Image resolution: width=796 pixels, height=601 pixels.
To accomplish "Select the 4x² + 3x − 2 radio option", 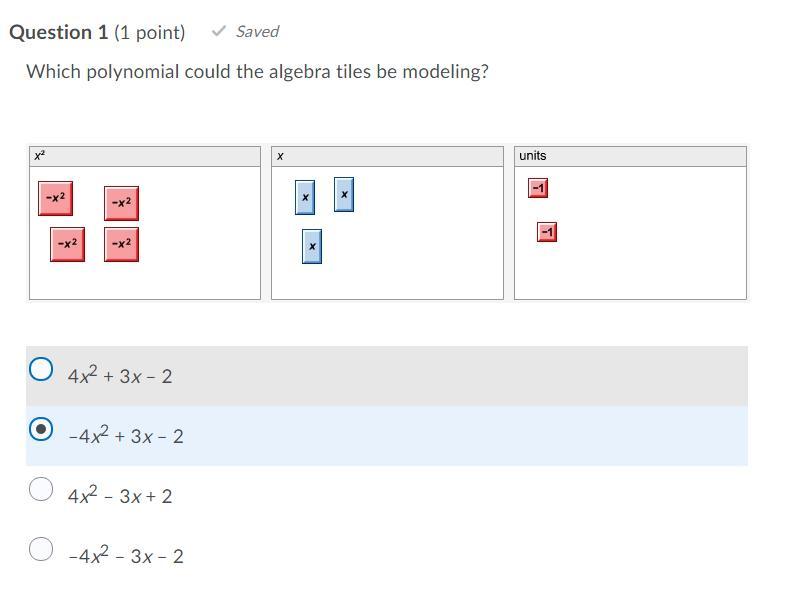I will (41, 369).
